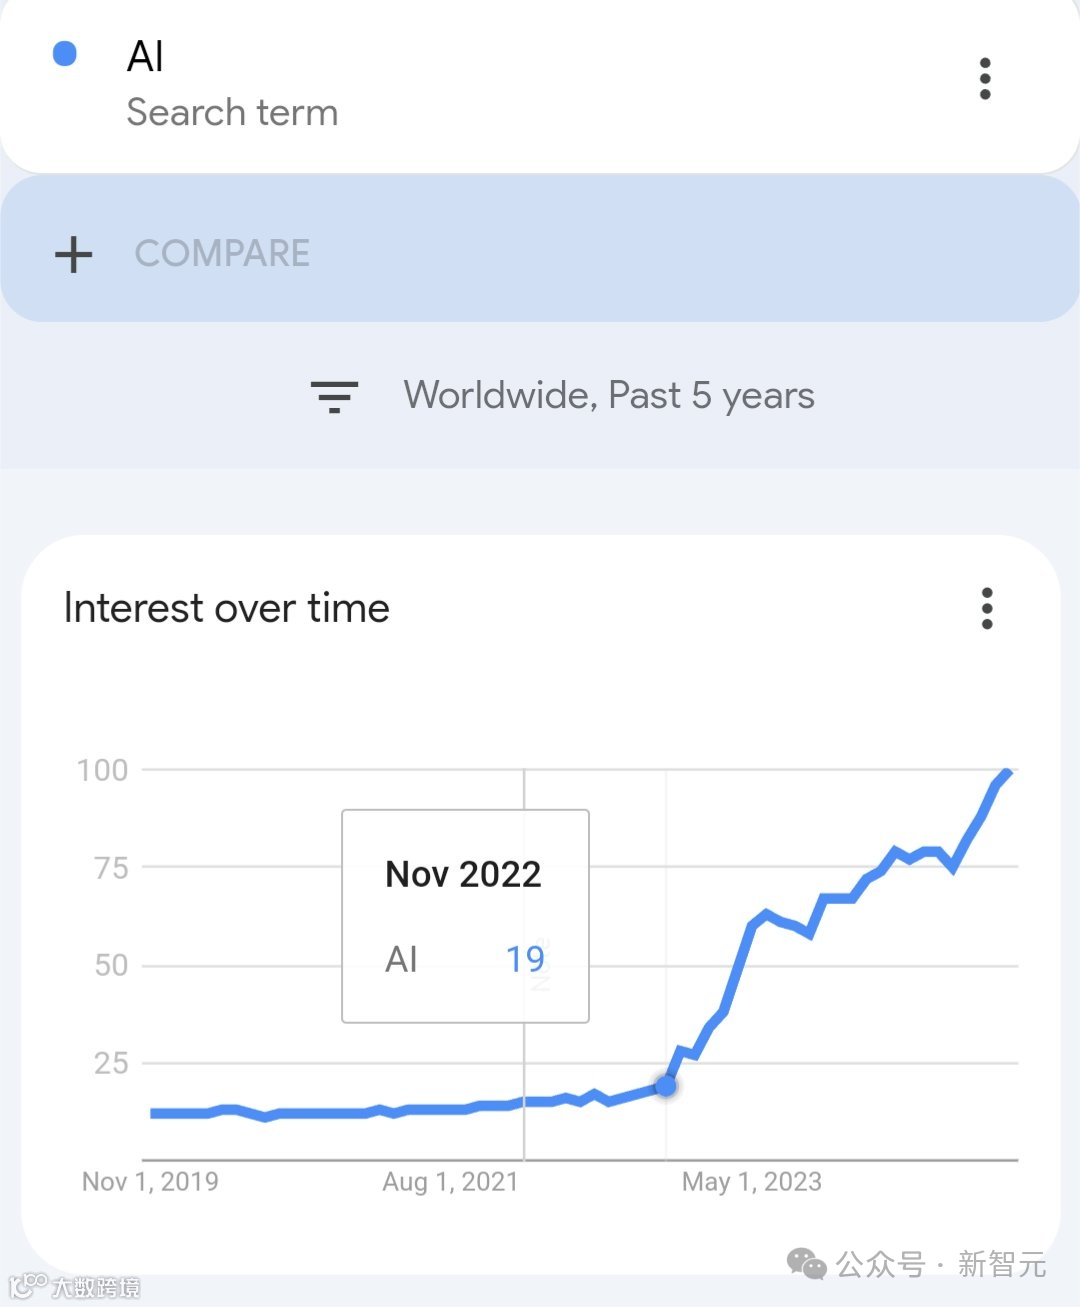Select the highlighted Nov 2022 data point
The width and height of the screenshot is (1080, 1307).
666,1085
